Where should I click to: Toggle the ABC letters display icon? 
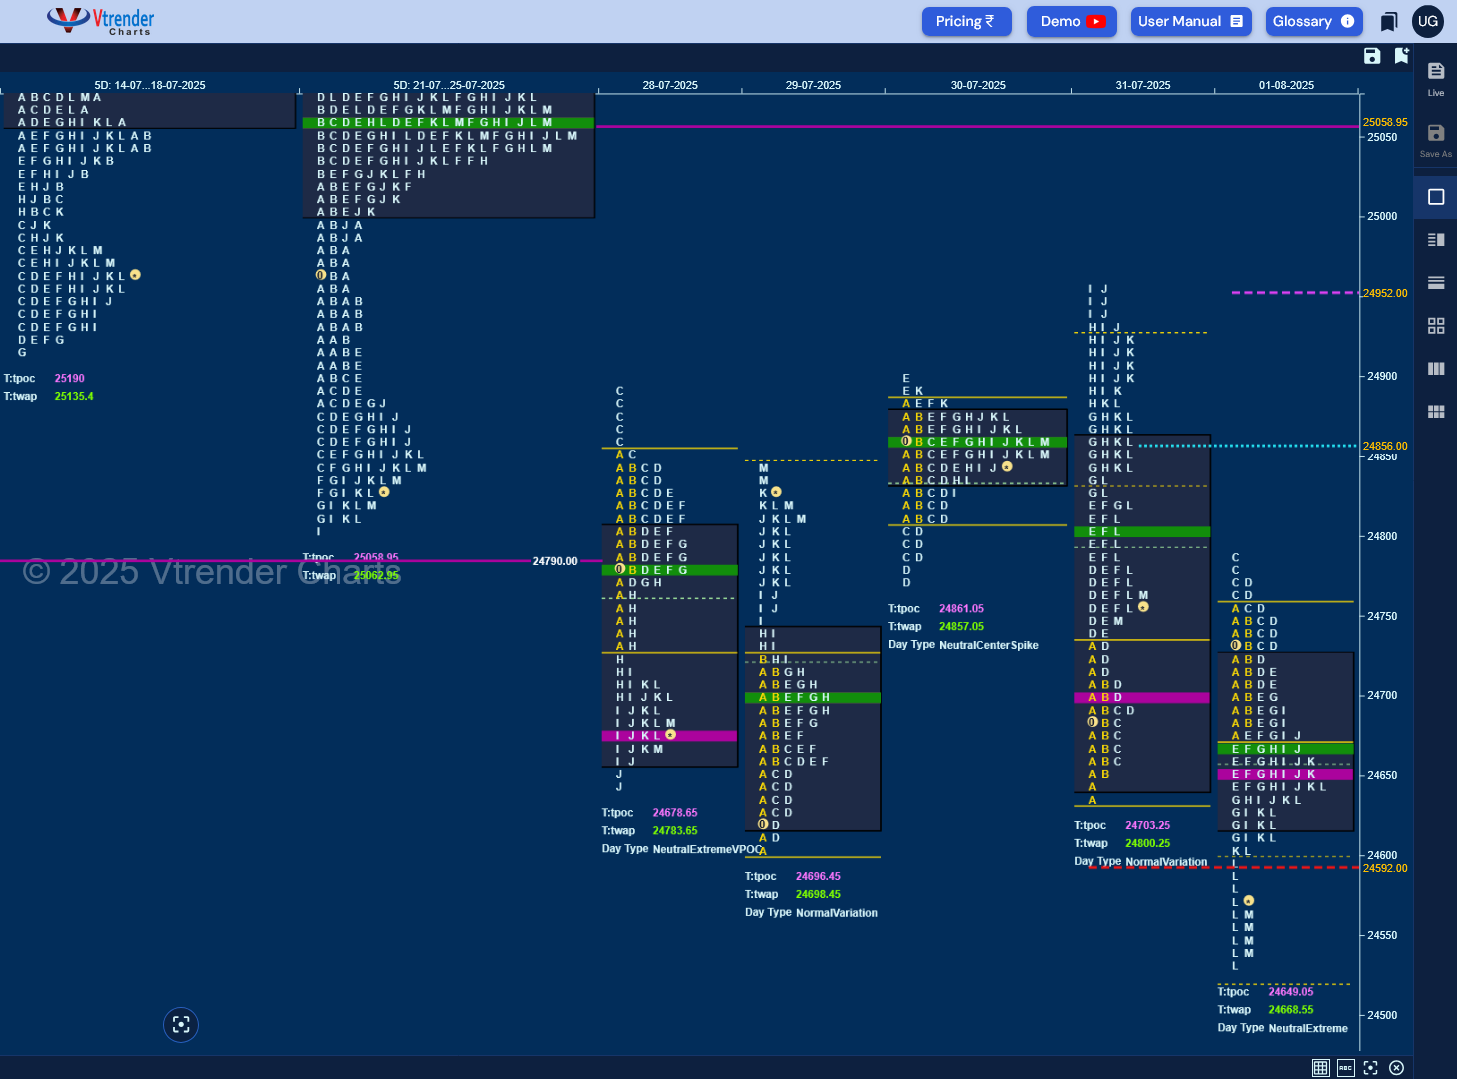pos(1345,1068)
